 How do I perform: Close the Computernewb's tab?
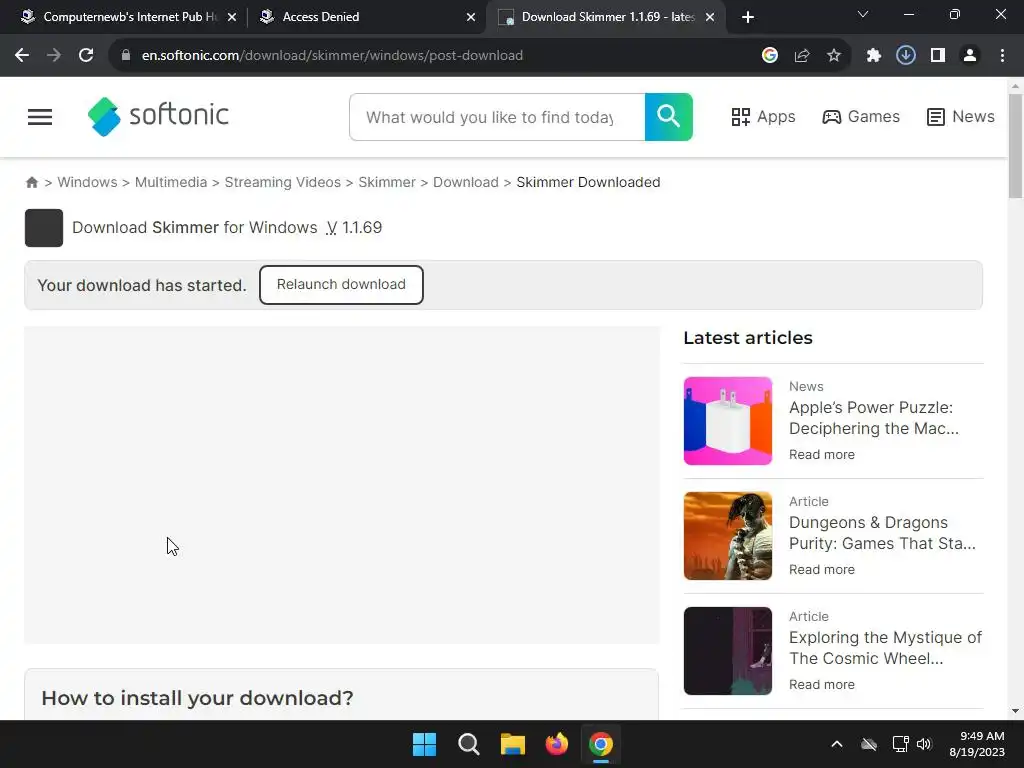click(x=232, y=17)
